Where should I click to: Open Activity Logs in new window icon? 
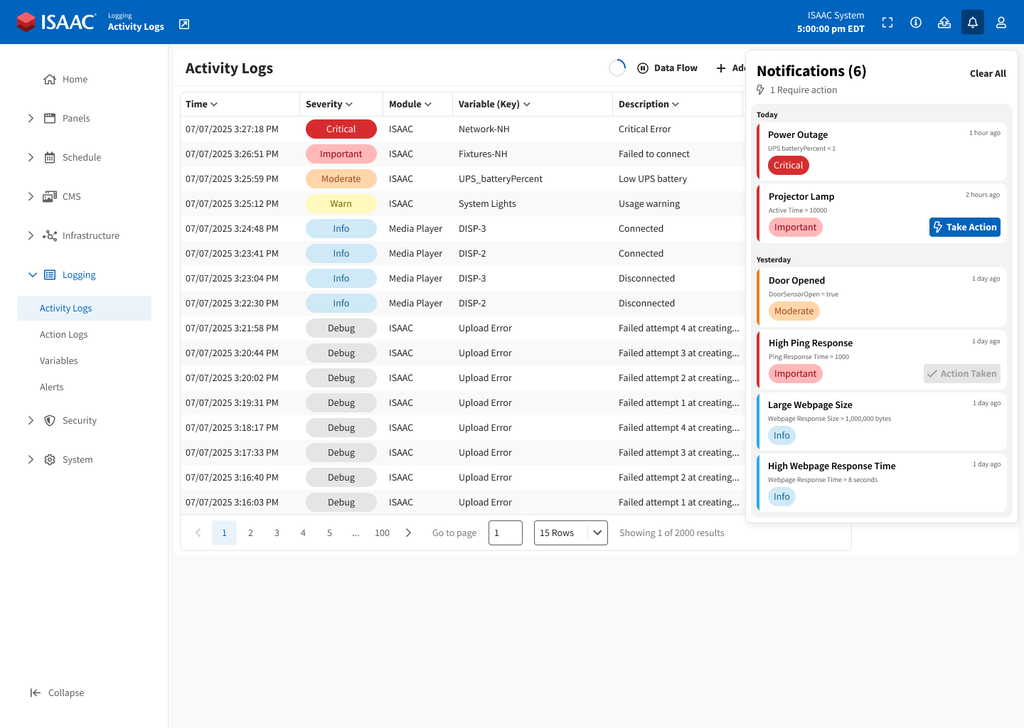(184, 24)
